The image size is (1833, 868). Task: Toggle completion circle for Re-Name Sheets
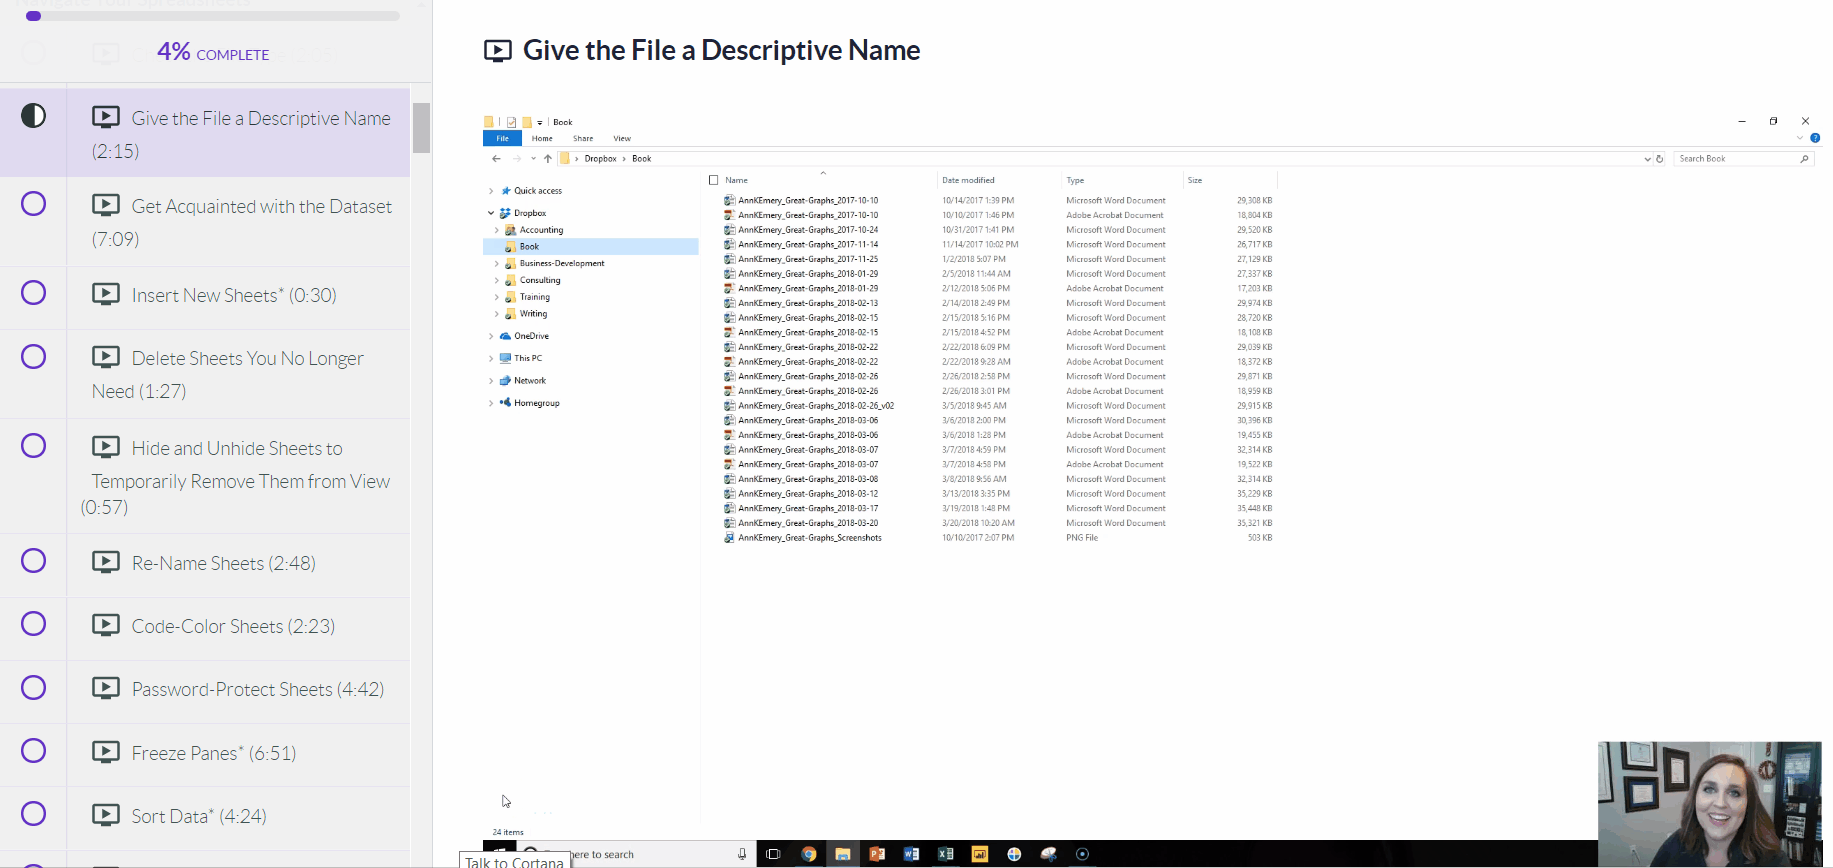click(x=34, y=561)
